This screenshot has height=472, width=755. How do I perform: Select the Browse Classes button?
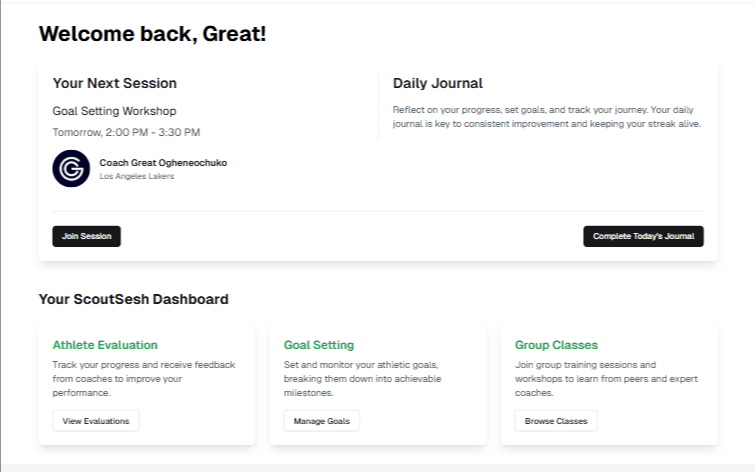(556, 421)
